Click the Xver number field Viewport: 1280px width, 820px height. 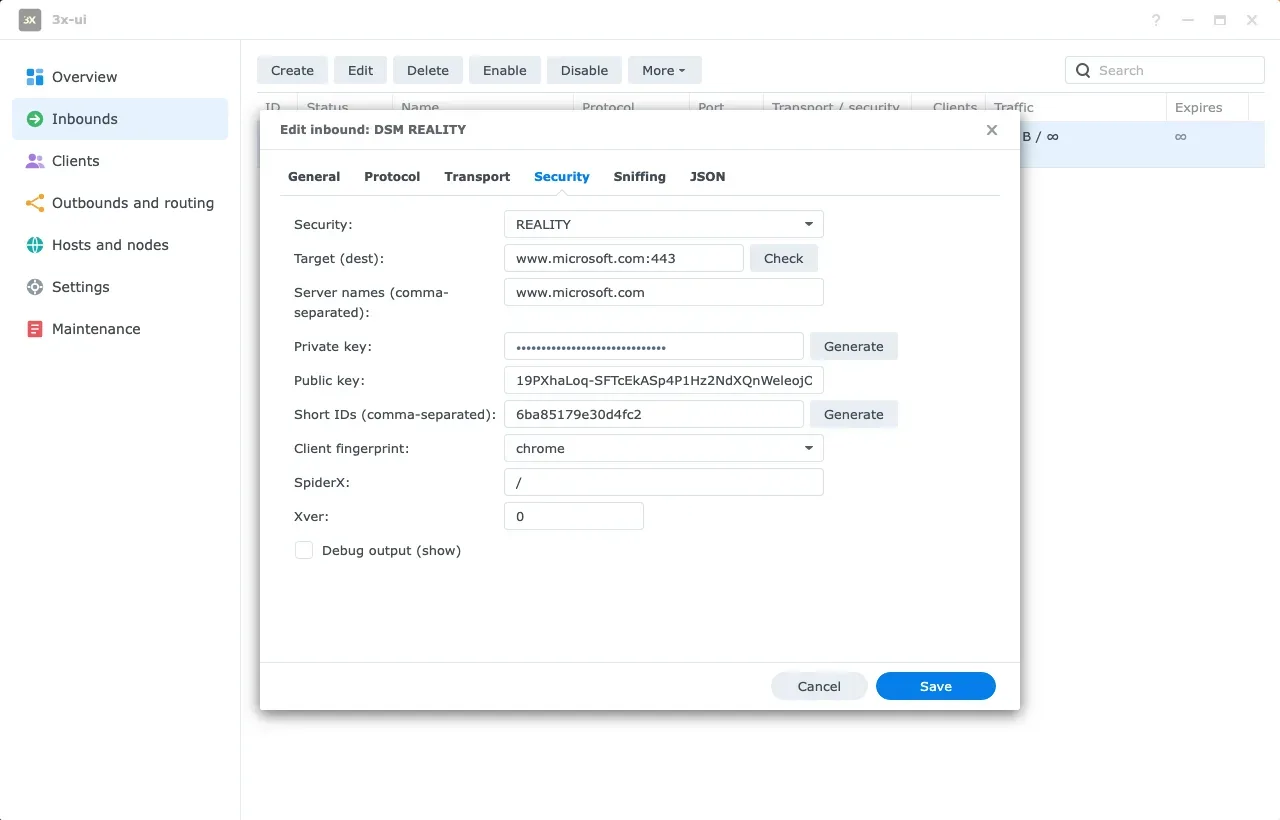click(574, 516)
